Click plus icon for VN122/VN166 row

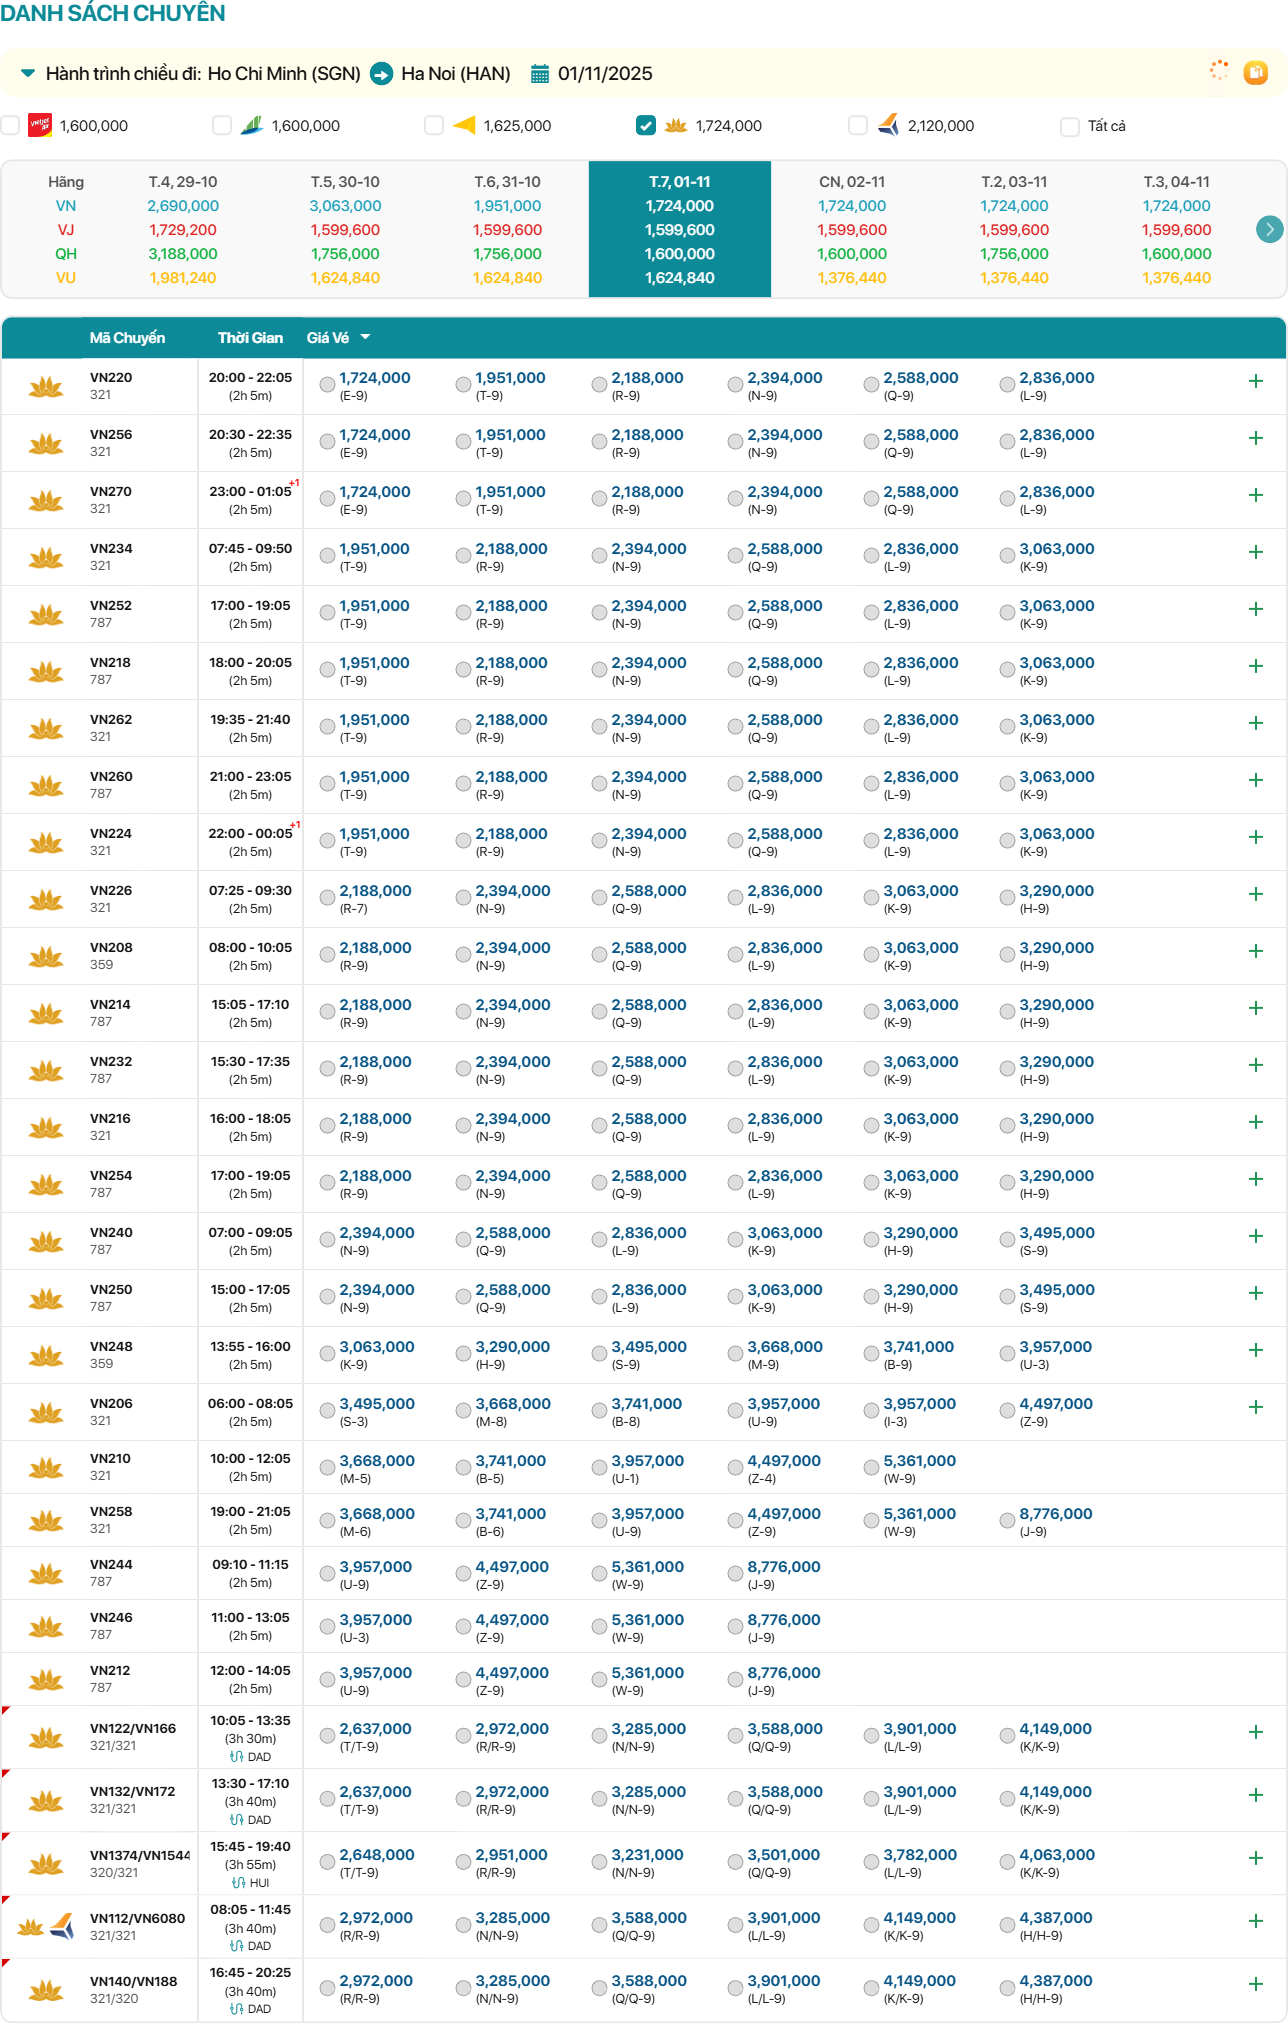point(1256,1732)
